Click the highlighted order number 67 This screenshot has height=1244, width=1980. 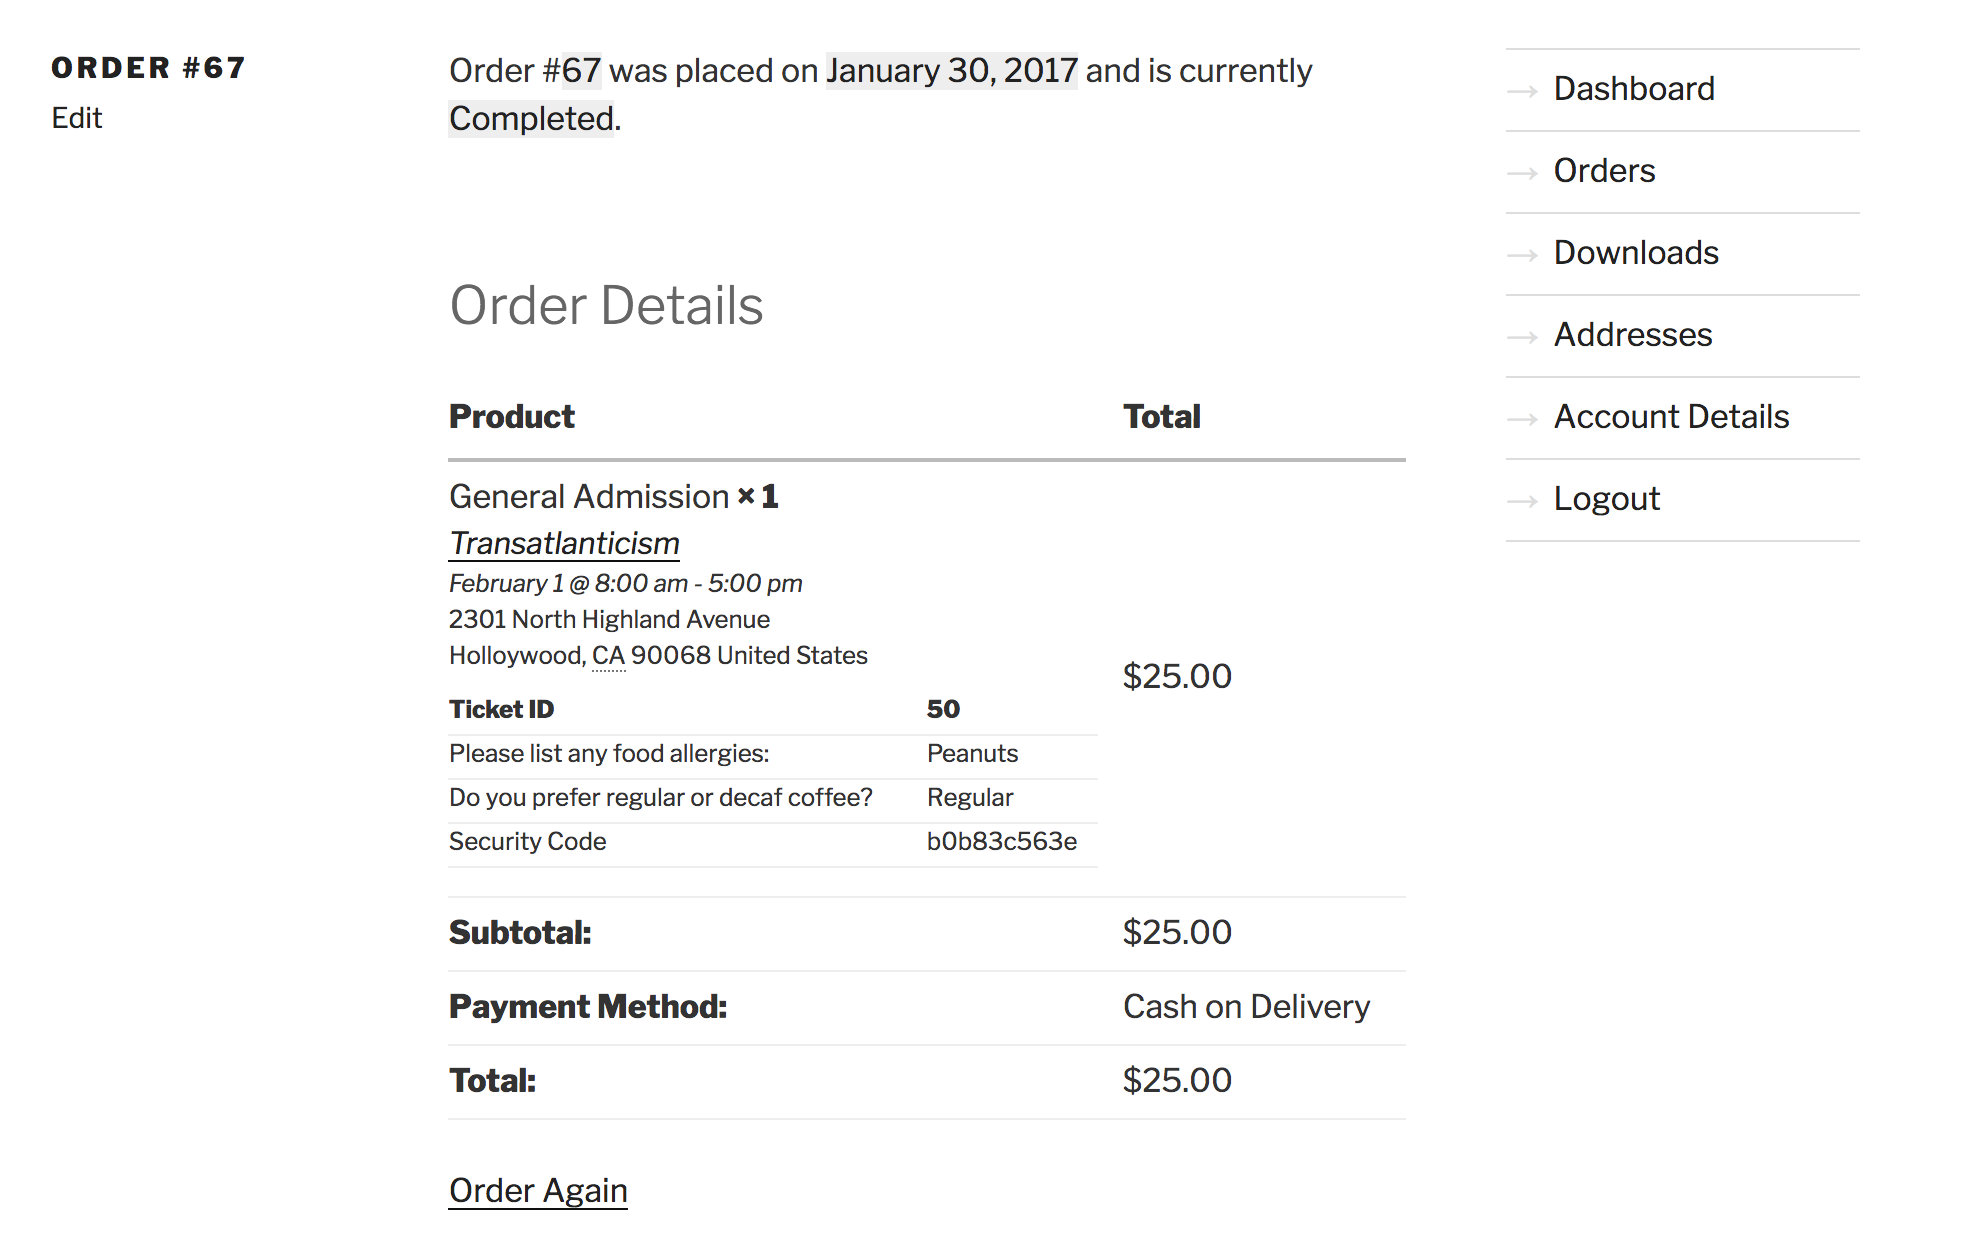[x=581, y=71]
